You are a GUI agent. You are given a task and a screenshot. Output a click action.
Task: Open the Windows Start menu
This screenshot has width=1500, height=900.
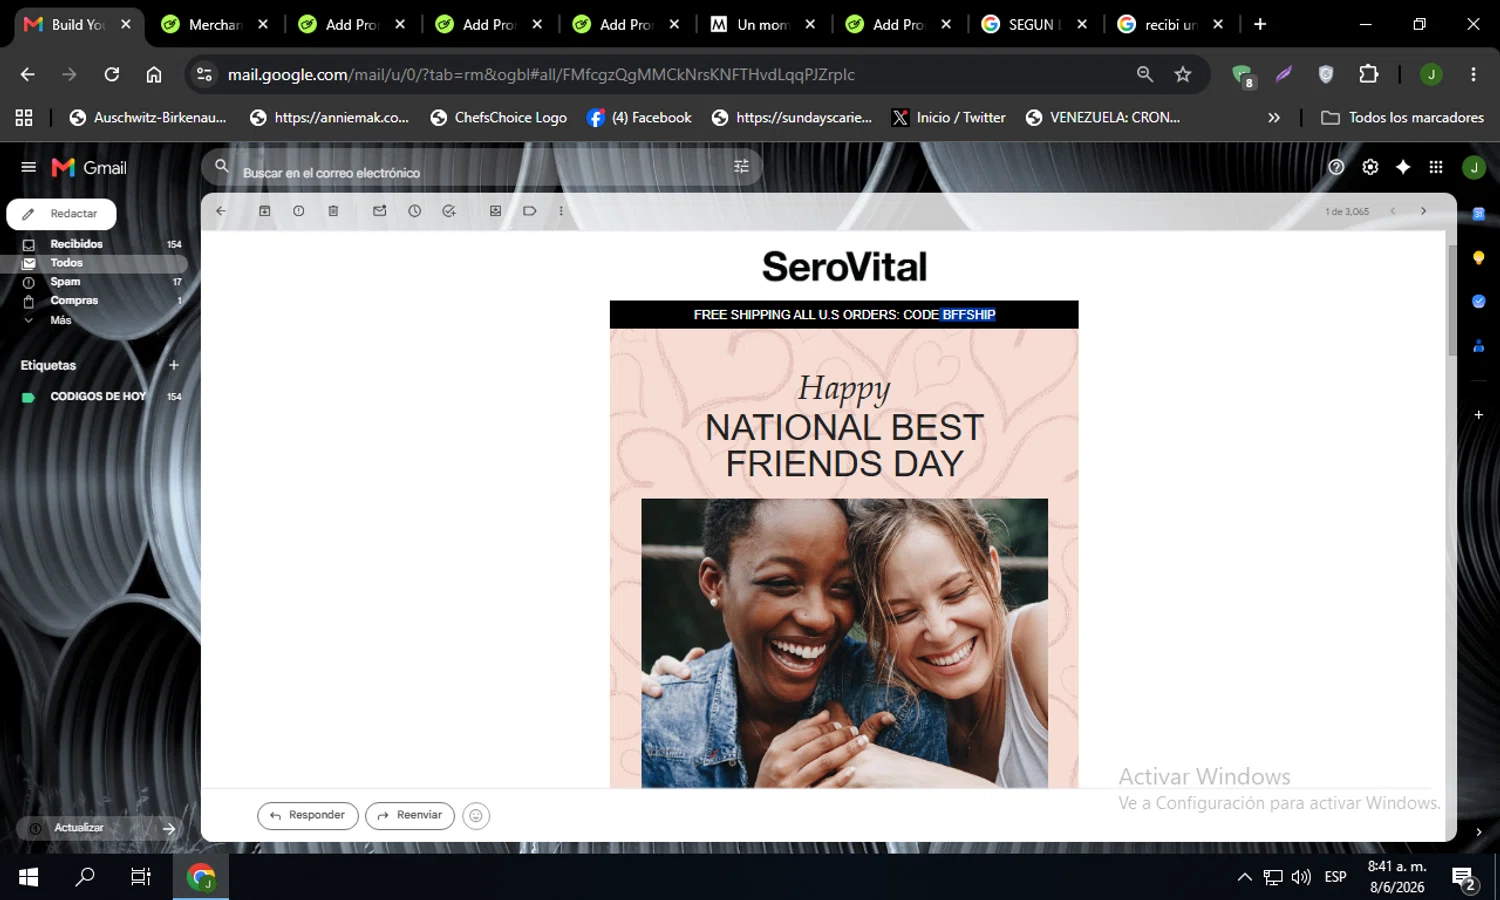tap(28, 877)
